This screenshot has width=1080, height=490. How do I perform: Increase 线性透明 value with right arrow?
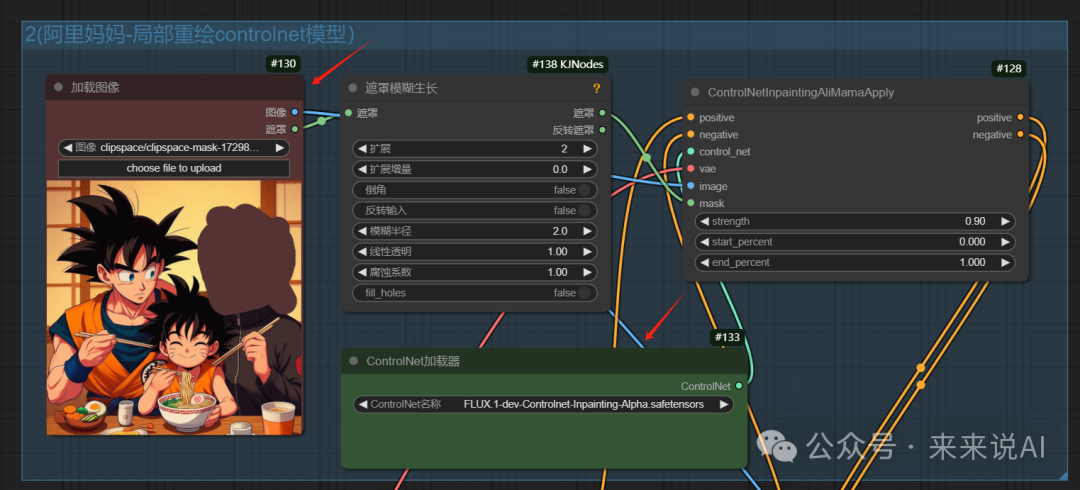point(587,252)
